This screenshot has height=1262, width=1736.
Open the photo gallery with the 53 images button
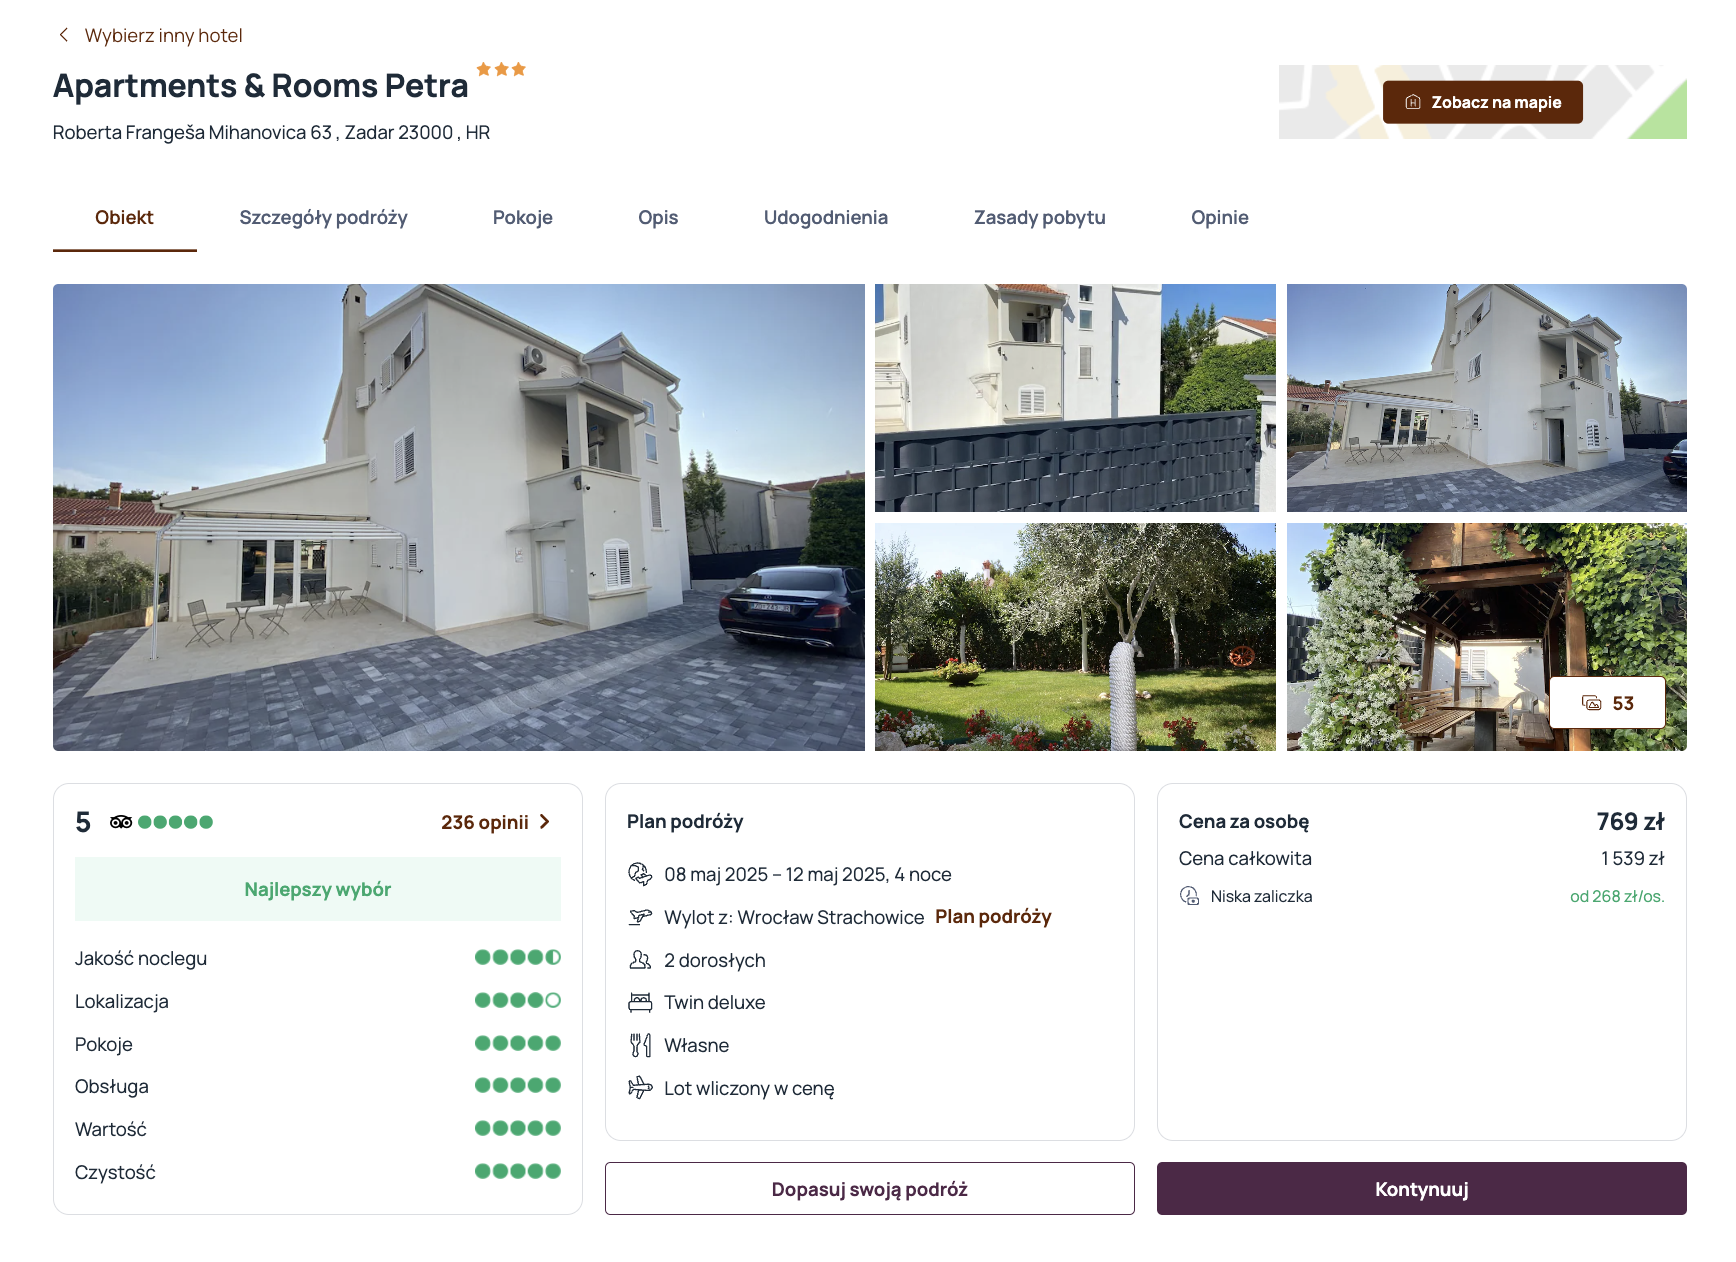(1607, 703)
